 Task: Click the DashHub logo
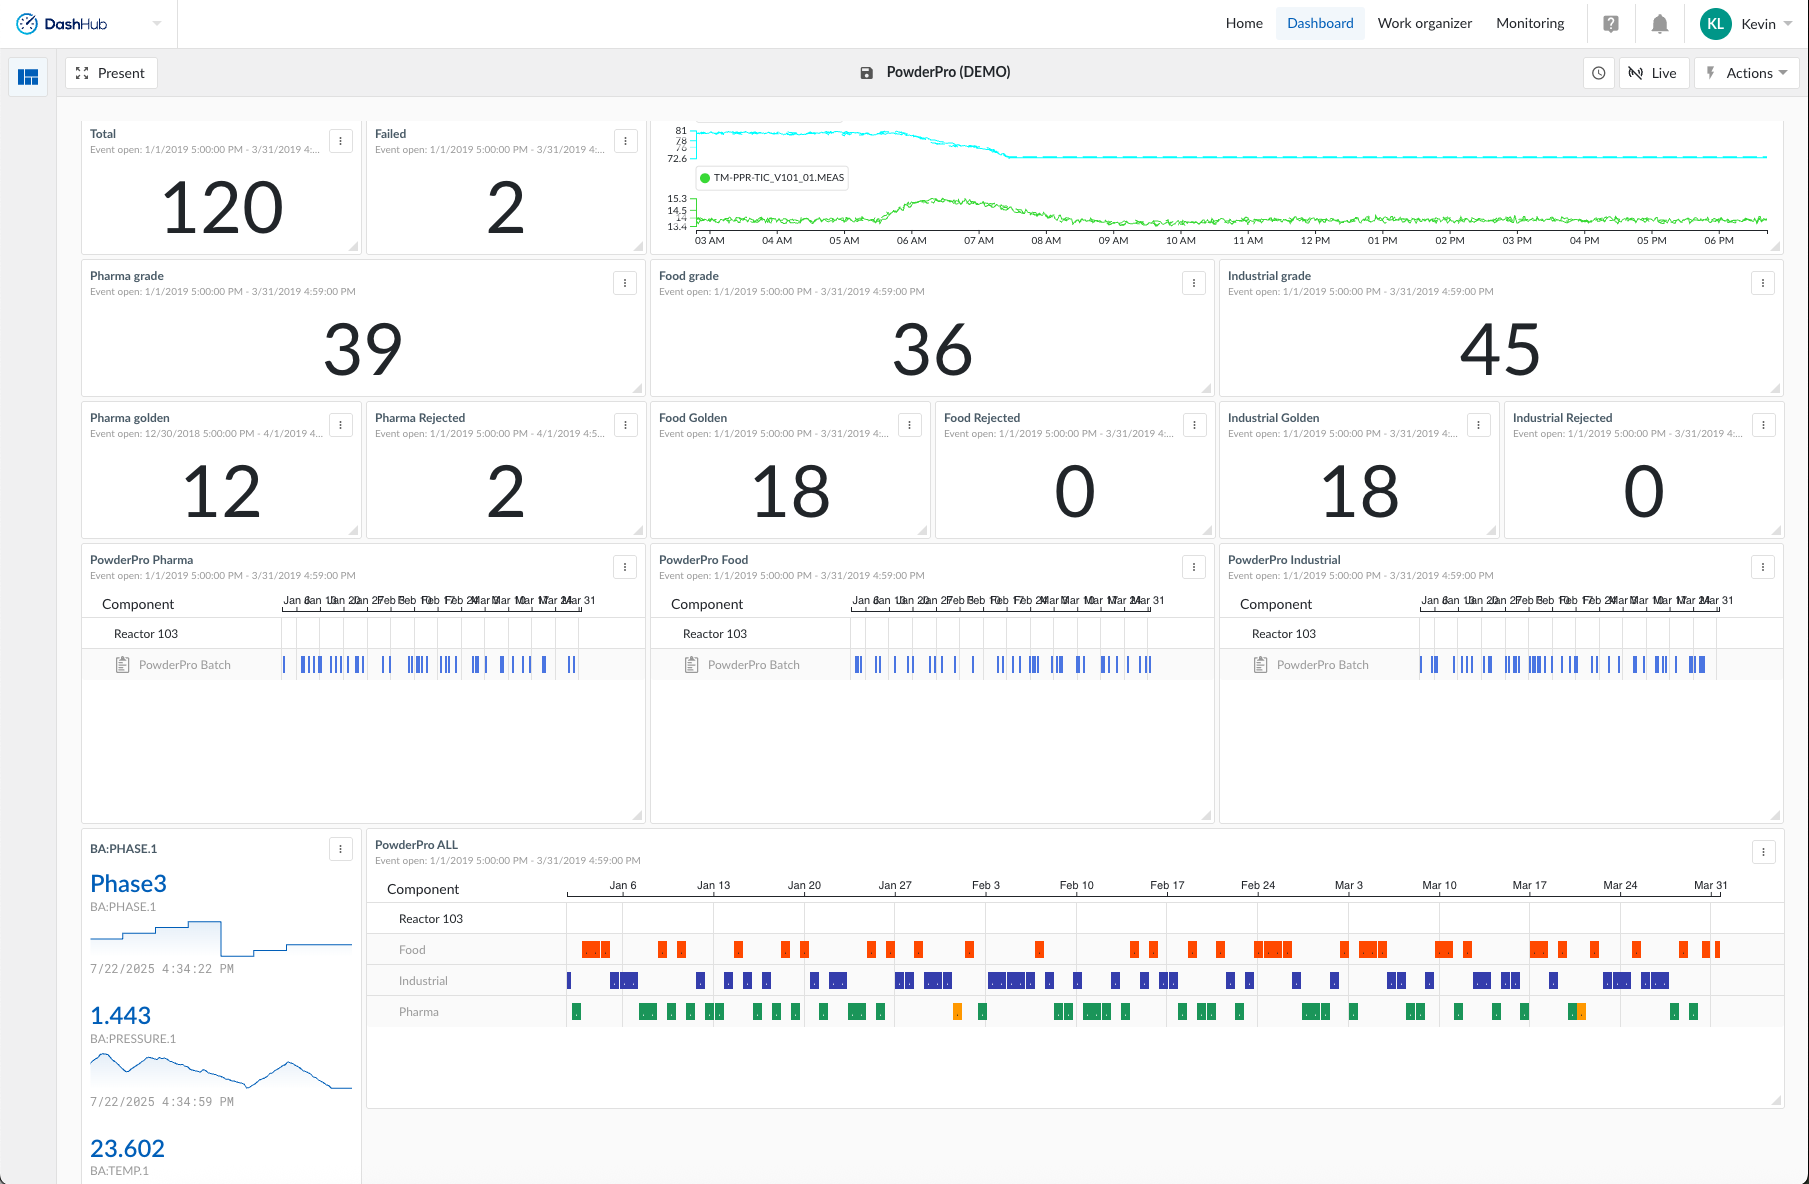pyautogui.click(x=62, y=24)
